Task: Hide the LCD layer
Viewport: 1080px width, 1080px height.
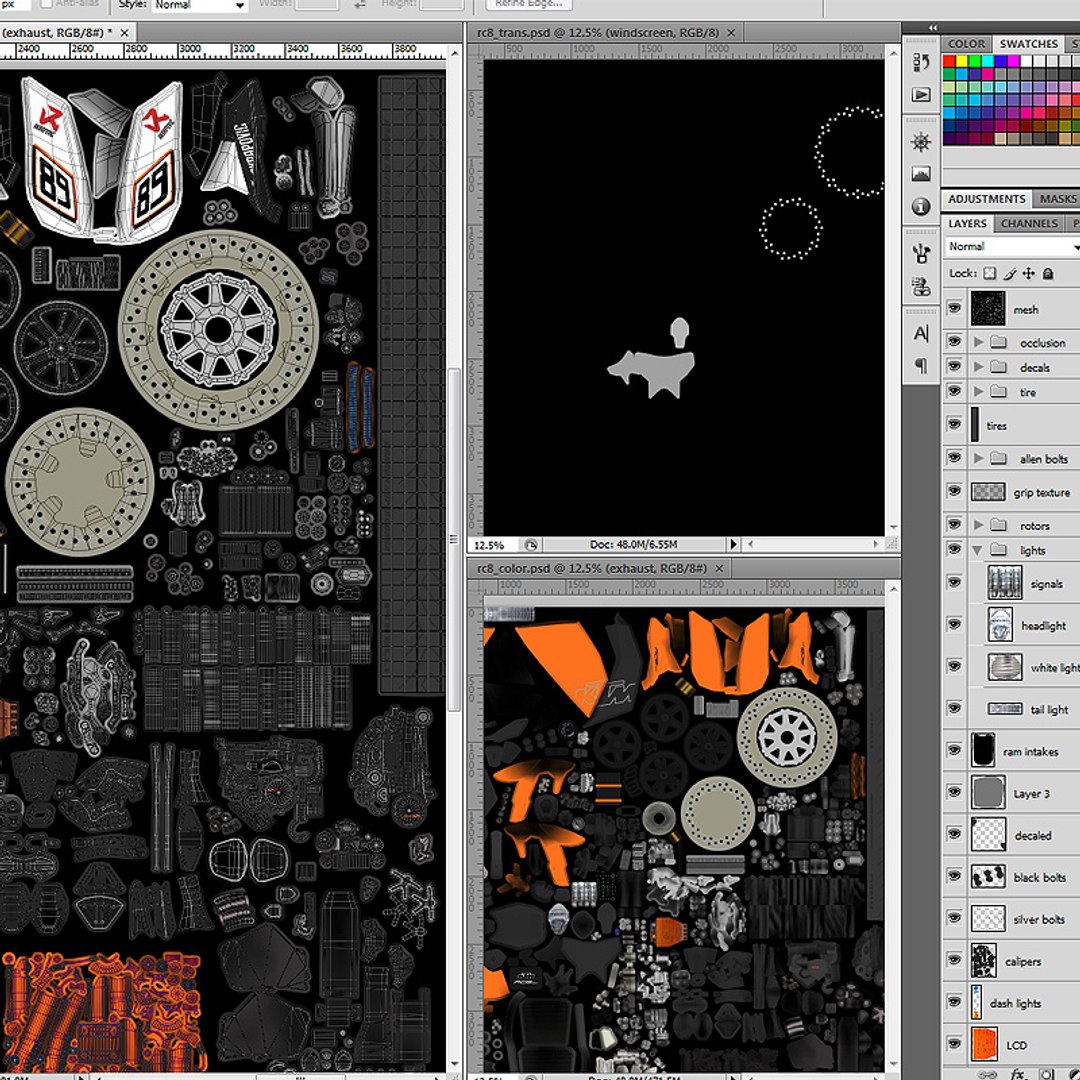Action: (954, 1043)
